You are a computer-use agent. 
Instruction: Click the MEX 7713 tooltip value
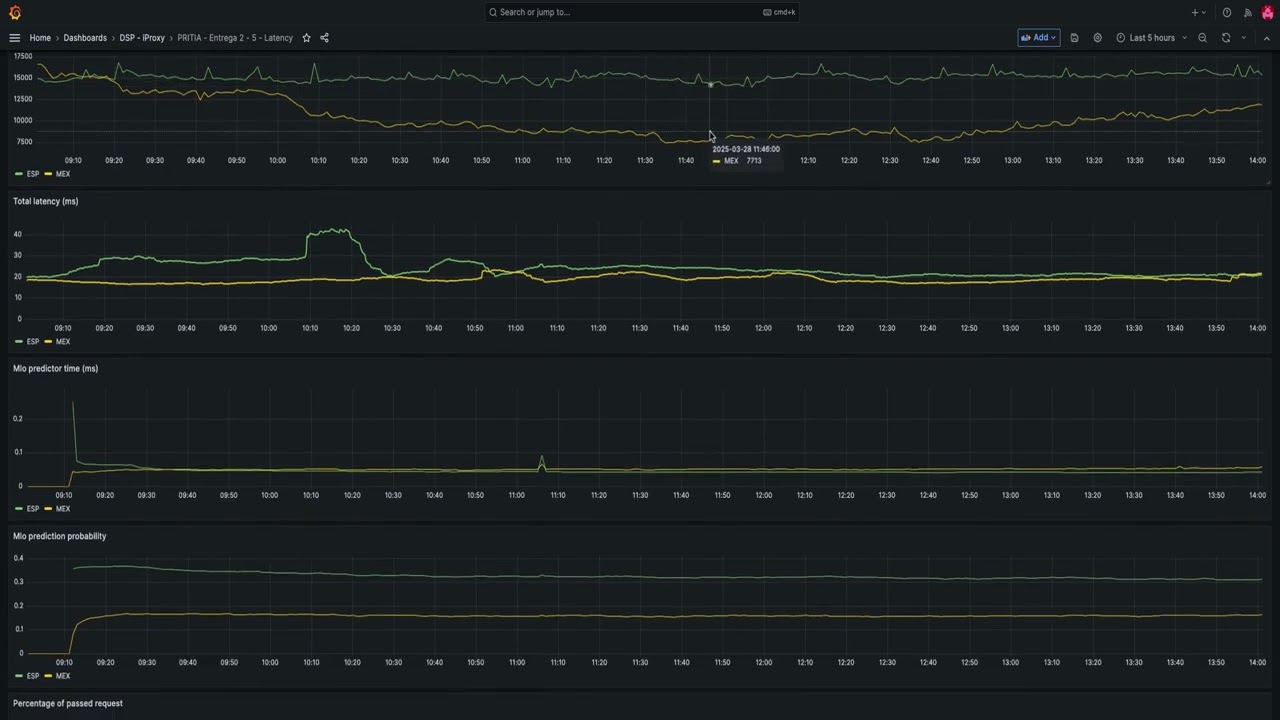pos(754,161)
